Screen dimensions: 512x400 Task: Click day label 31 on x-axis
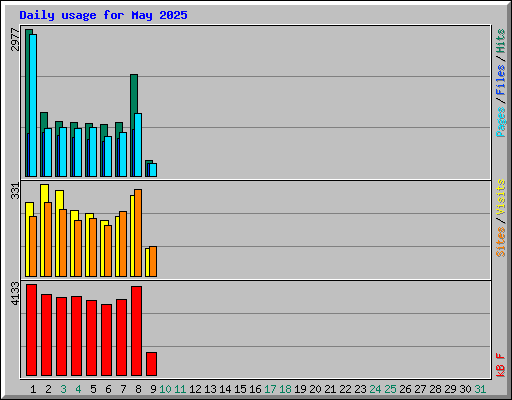point(480,389)
